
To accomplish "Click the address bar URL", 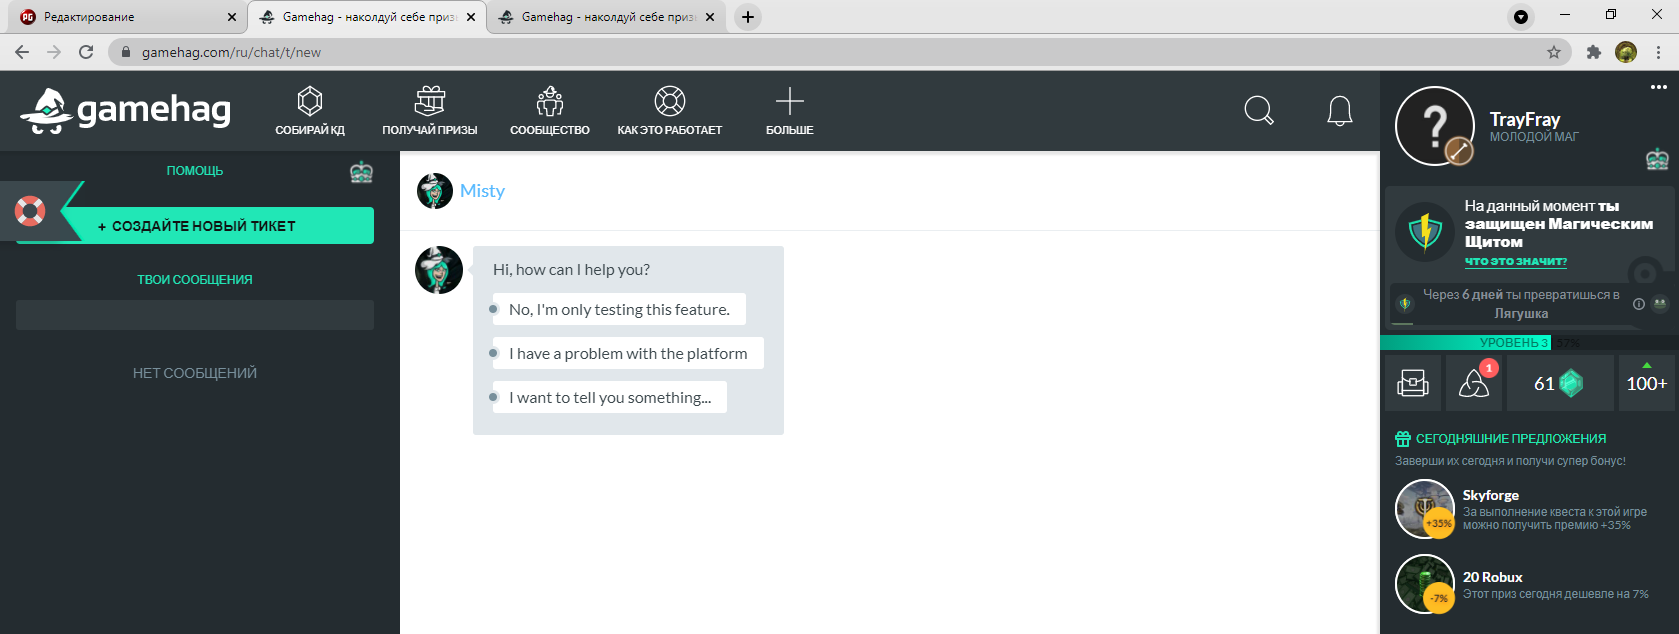I will (231, 52).
